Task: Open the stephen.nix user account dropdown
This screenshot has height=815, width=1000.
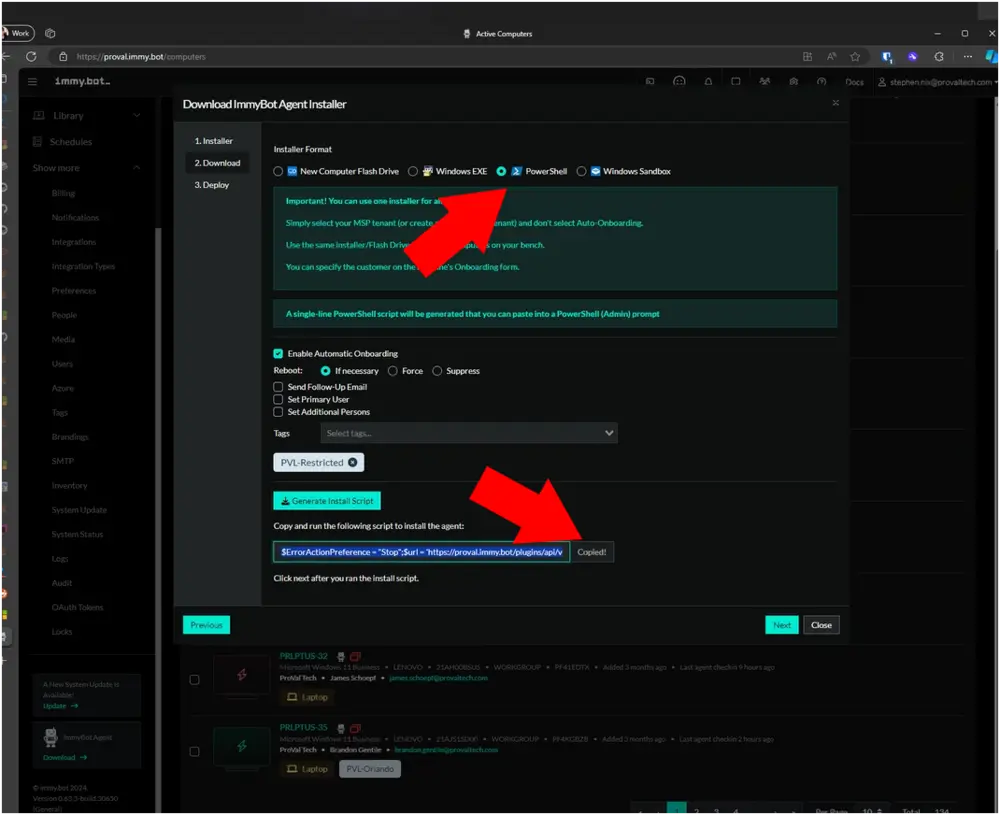Action: pos(938,82)
